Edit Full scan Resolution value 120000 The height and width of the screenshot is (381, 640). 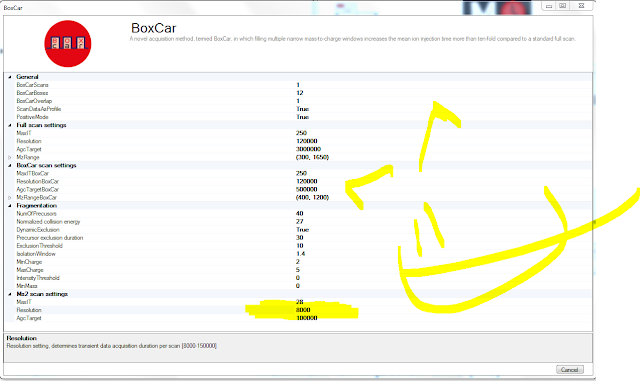tap(307, 141)
